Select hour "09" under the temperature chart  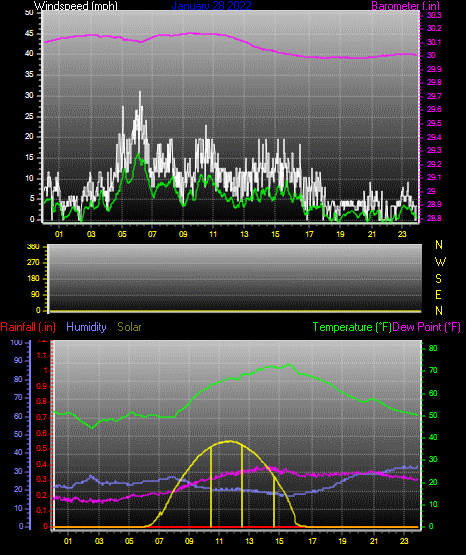(189, 541)
